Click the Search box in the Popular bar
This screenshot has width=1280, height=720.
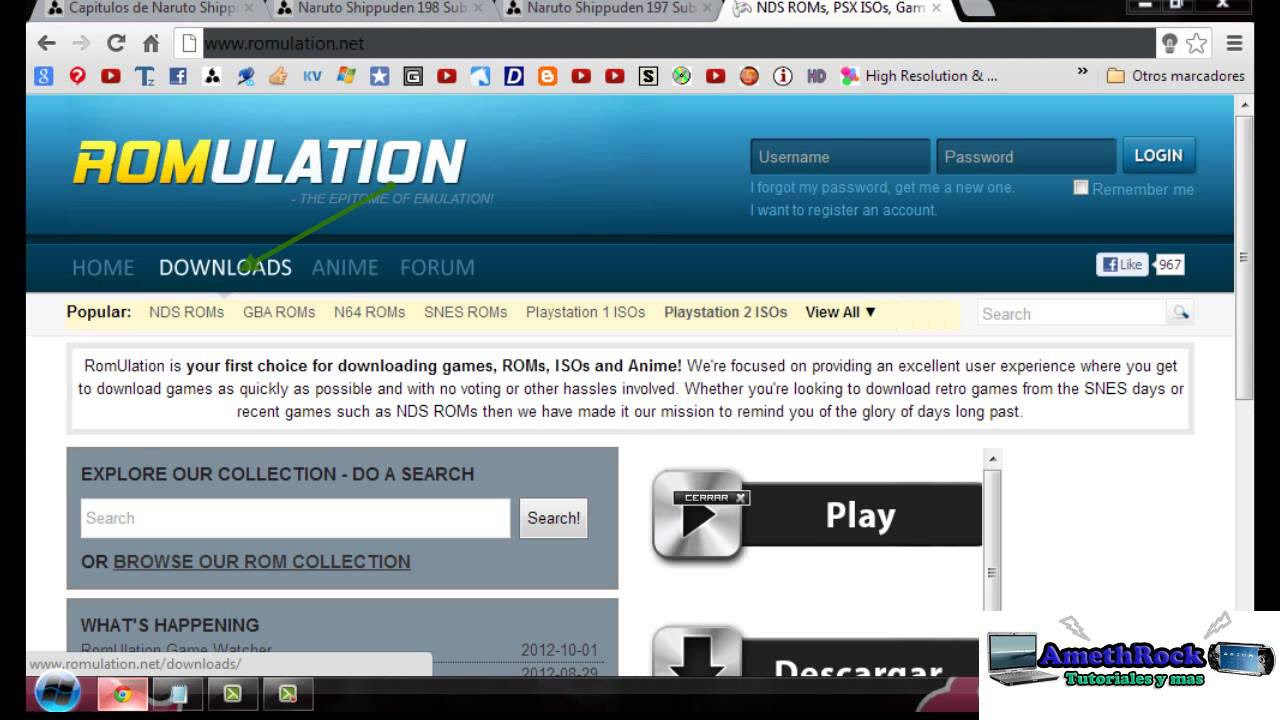click(1072, 313)
